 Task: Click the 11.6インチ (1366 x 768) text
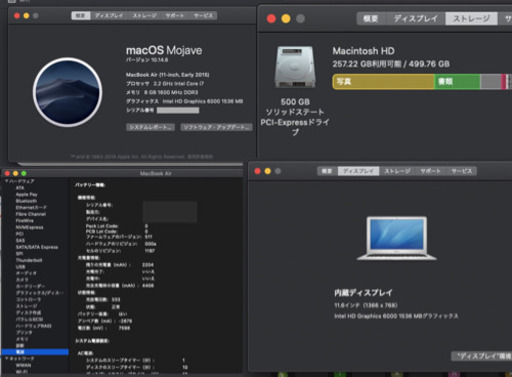coord(366,305)
